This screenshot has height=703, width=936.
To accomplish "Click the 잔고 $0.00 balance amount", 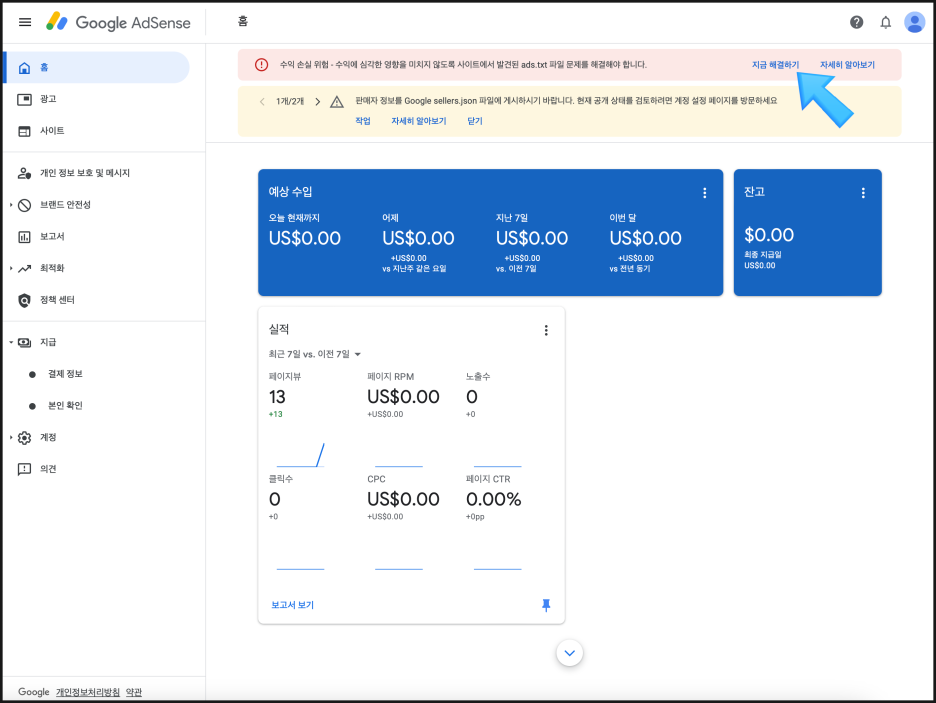I will [x=769, y=235].
